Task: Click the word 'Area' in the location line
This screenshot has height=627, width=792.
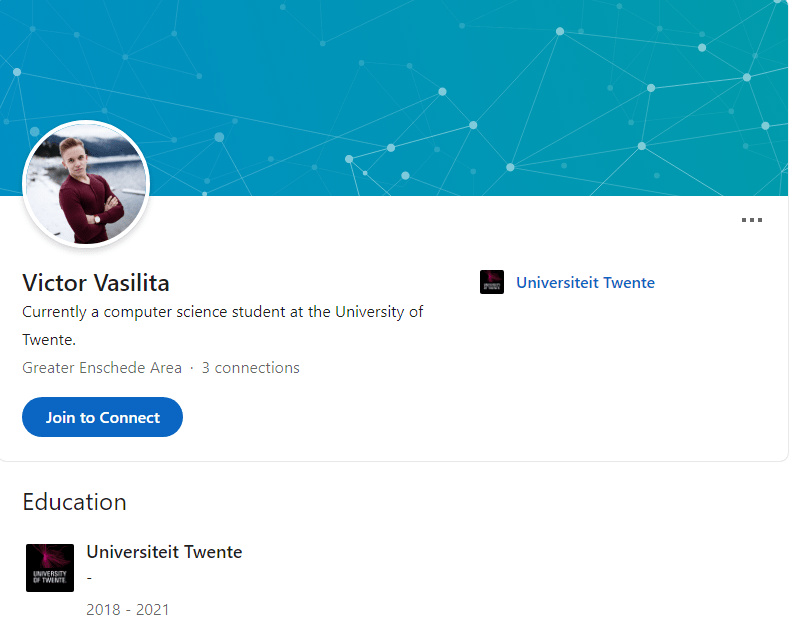Action: 166,368
